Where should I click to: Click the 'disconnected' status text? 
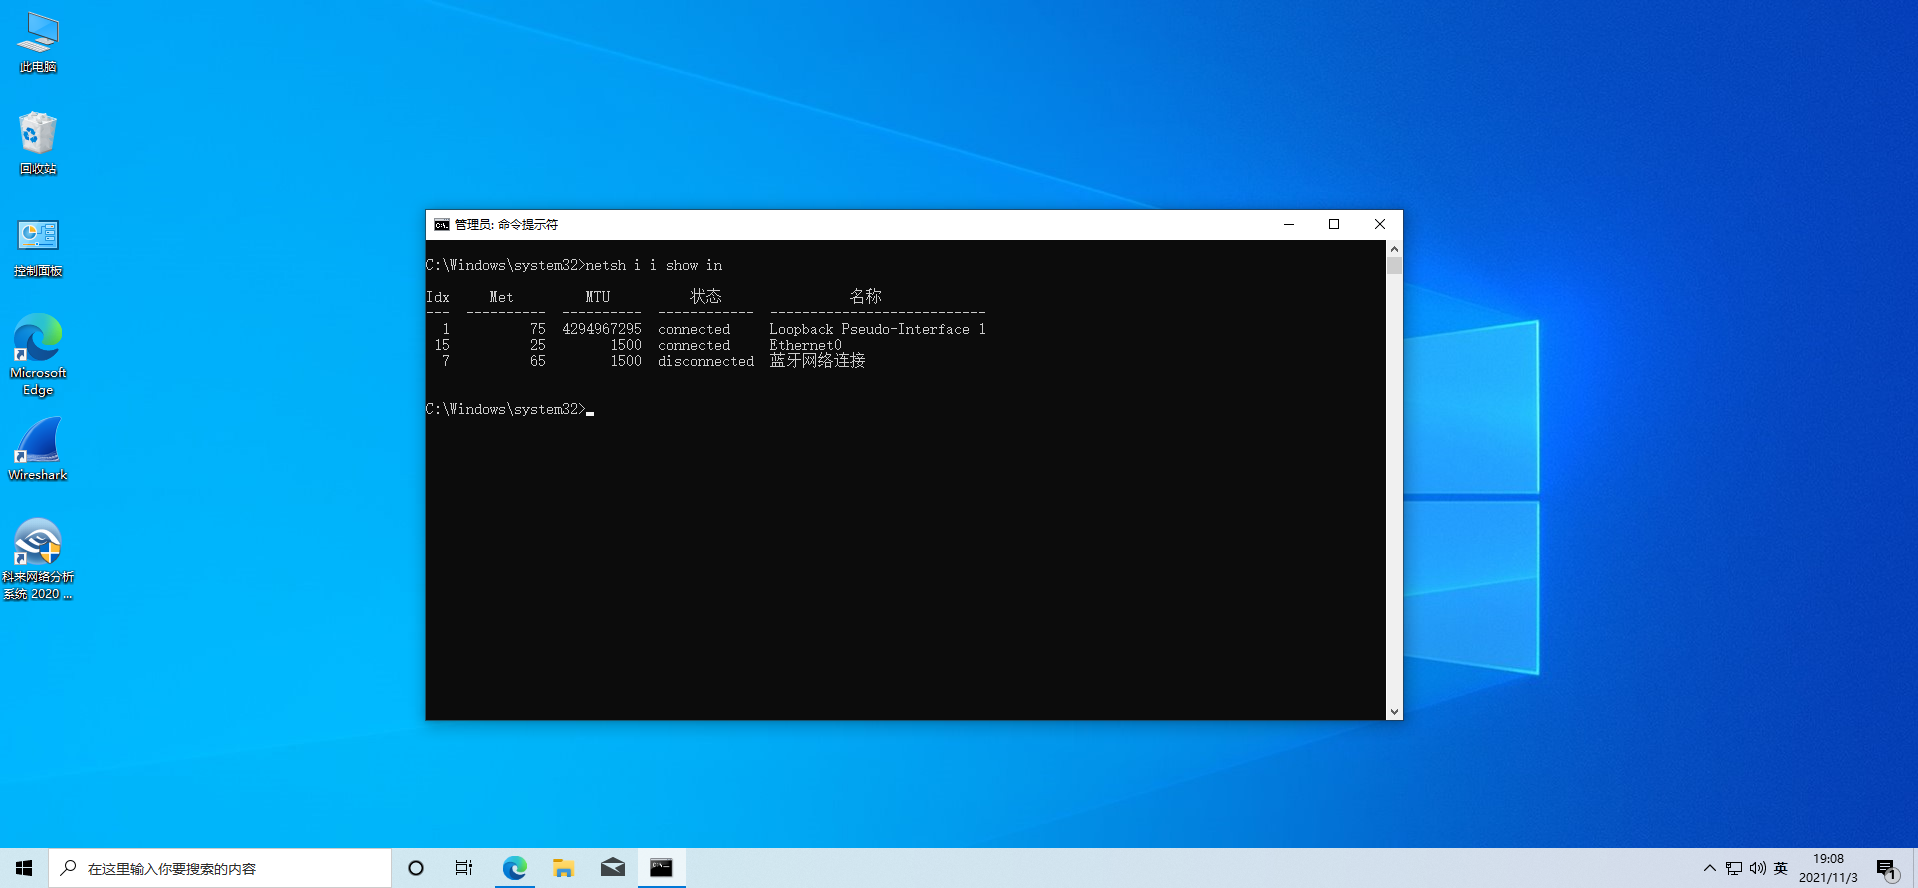click(706, 361)
